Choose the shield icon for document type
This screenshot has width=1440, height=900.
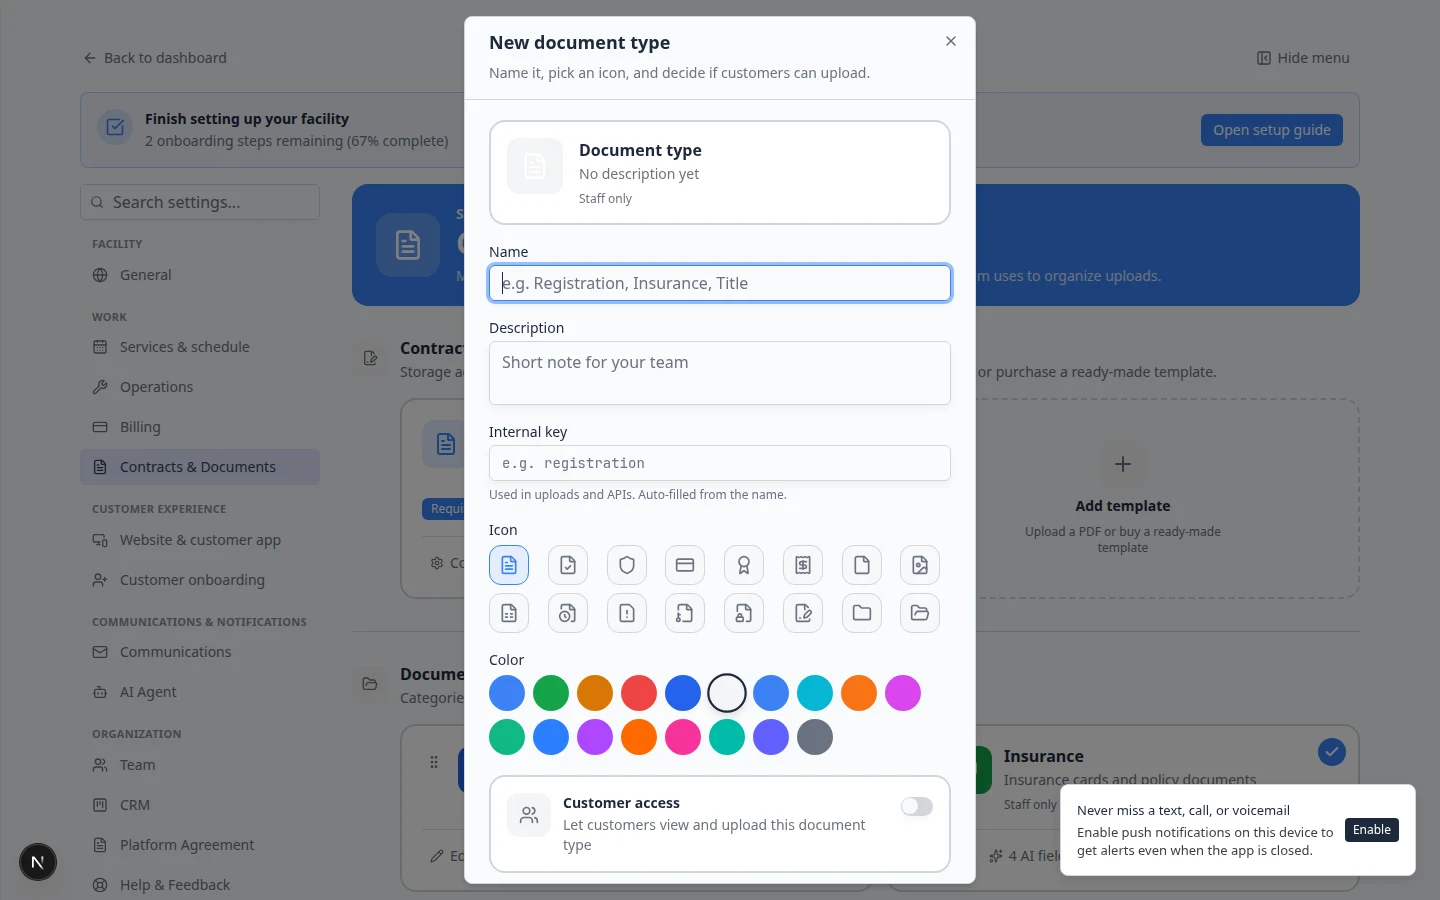[x=627, y=565]
